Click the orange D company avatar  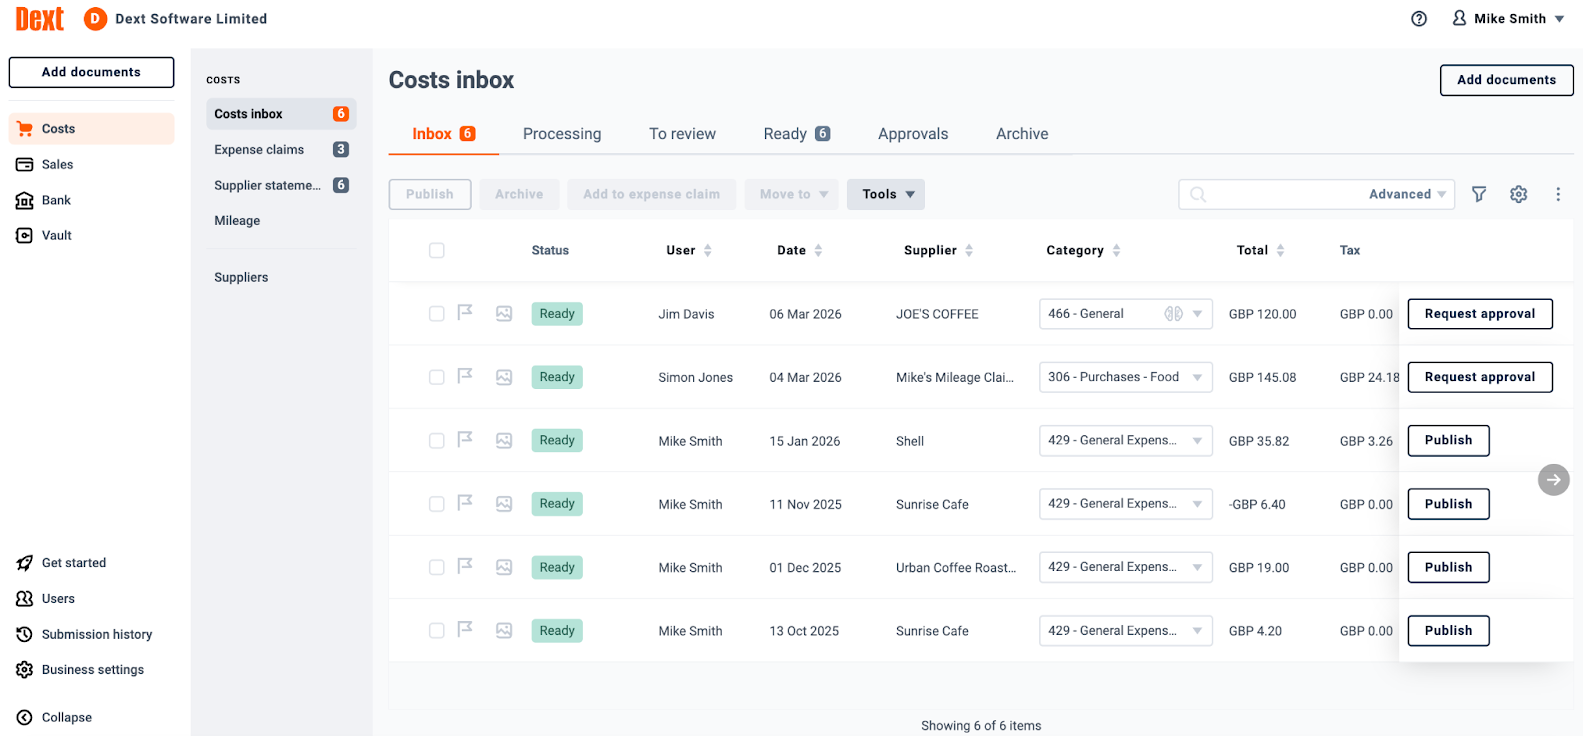click(x=95, y=19)
